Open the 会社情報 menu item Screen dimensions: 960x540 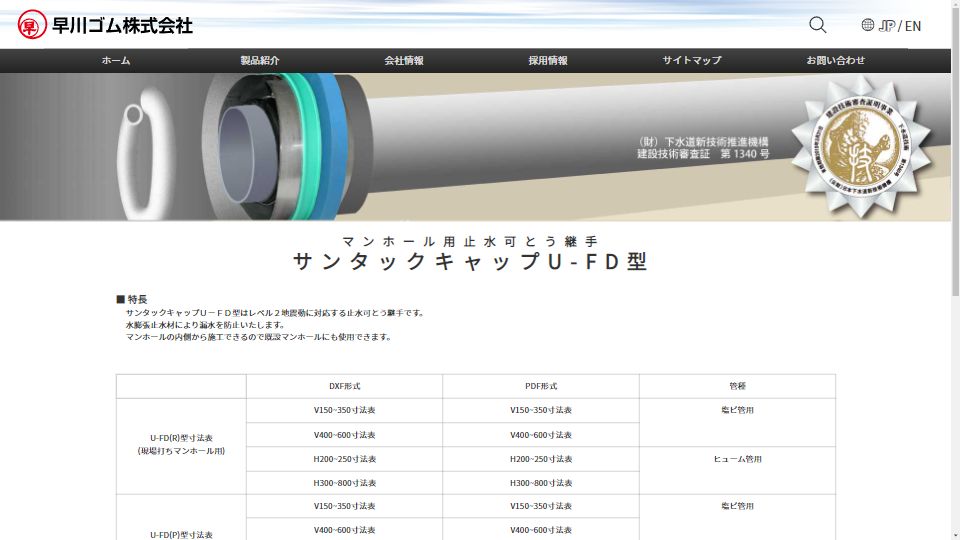(404, 60)
